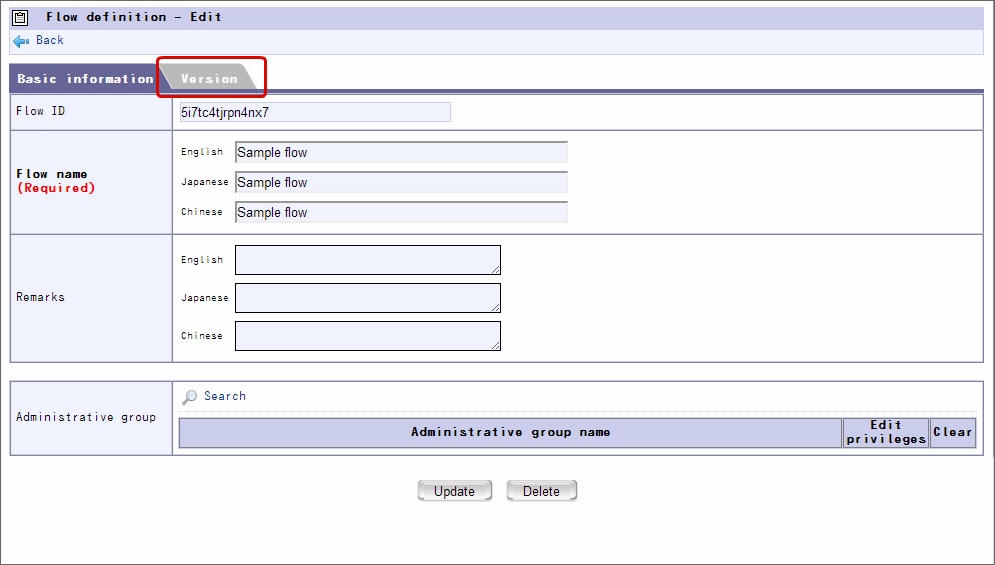Viewport: 995px width, 565px height.
Task: Click the Edit privileges column header
Action: (886, 432)
